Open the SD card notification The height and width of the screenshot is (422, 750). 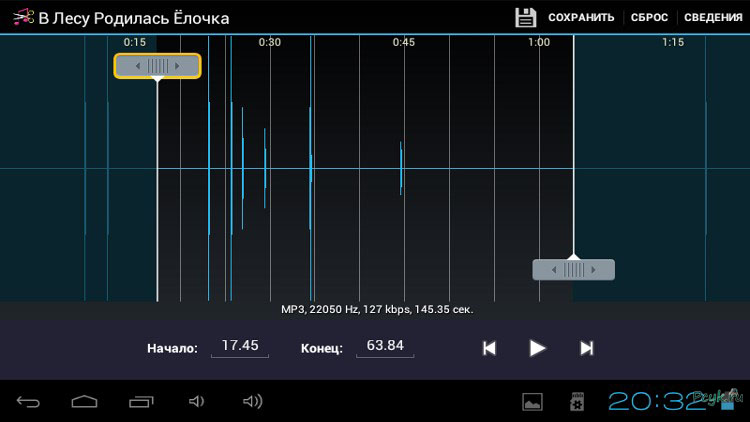[576, 402]
